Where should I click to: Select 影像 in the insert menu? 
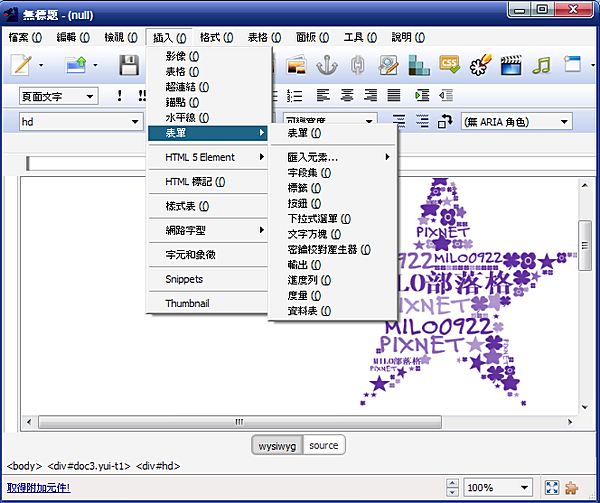click(x=207, y=56)
